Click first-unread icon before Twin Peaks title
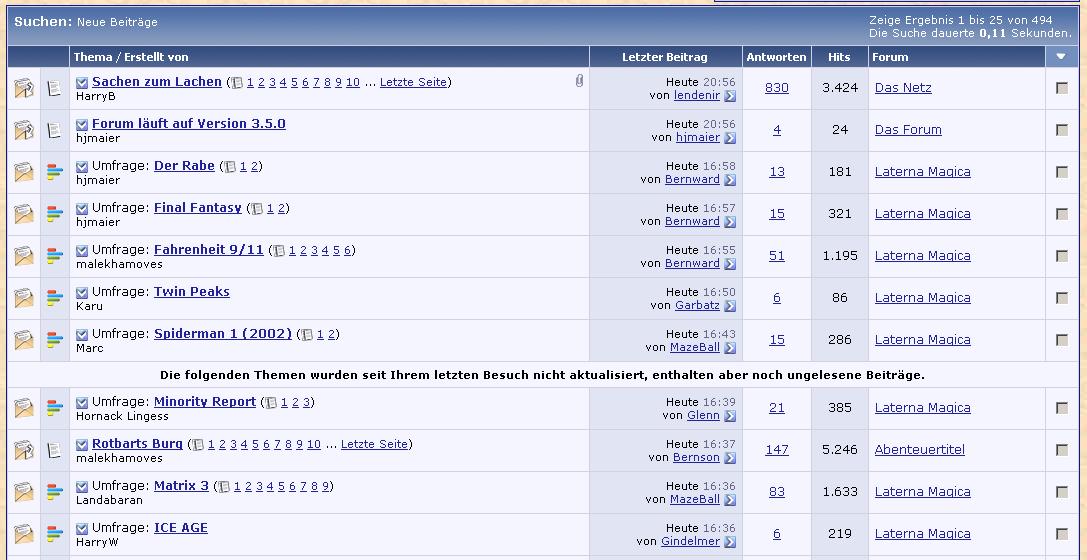The height and width of the screenshot is (560, 1087). (82, 293)
